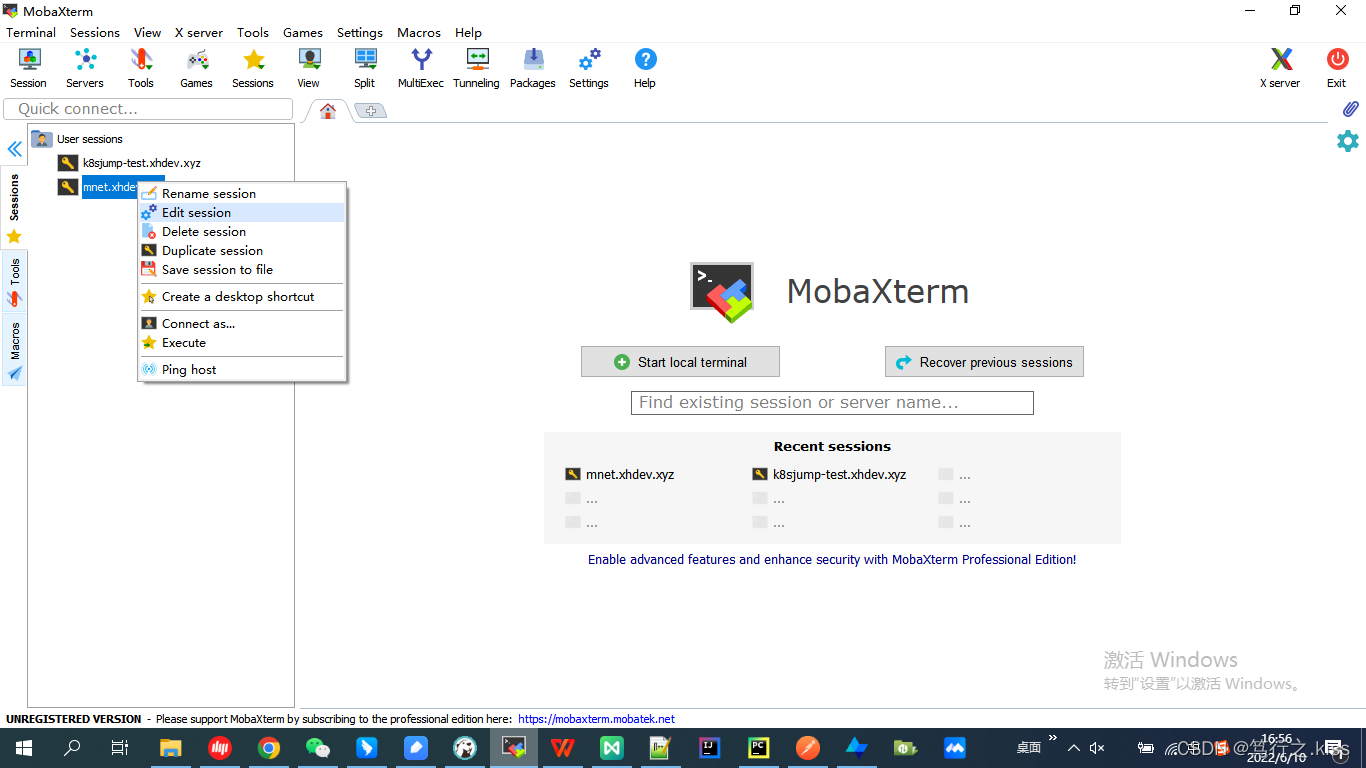Select the vertical Tools side tab
1366x768 pixels.
(14, 281)
